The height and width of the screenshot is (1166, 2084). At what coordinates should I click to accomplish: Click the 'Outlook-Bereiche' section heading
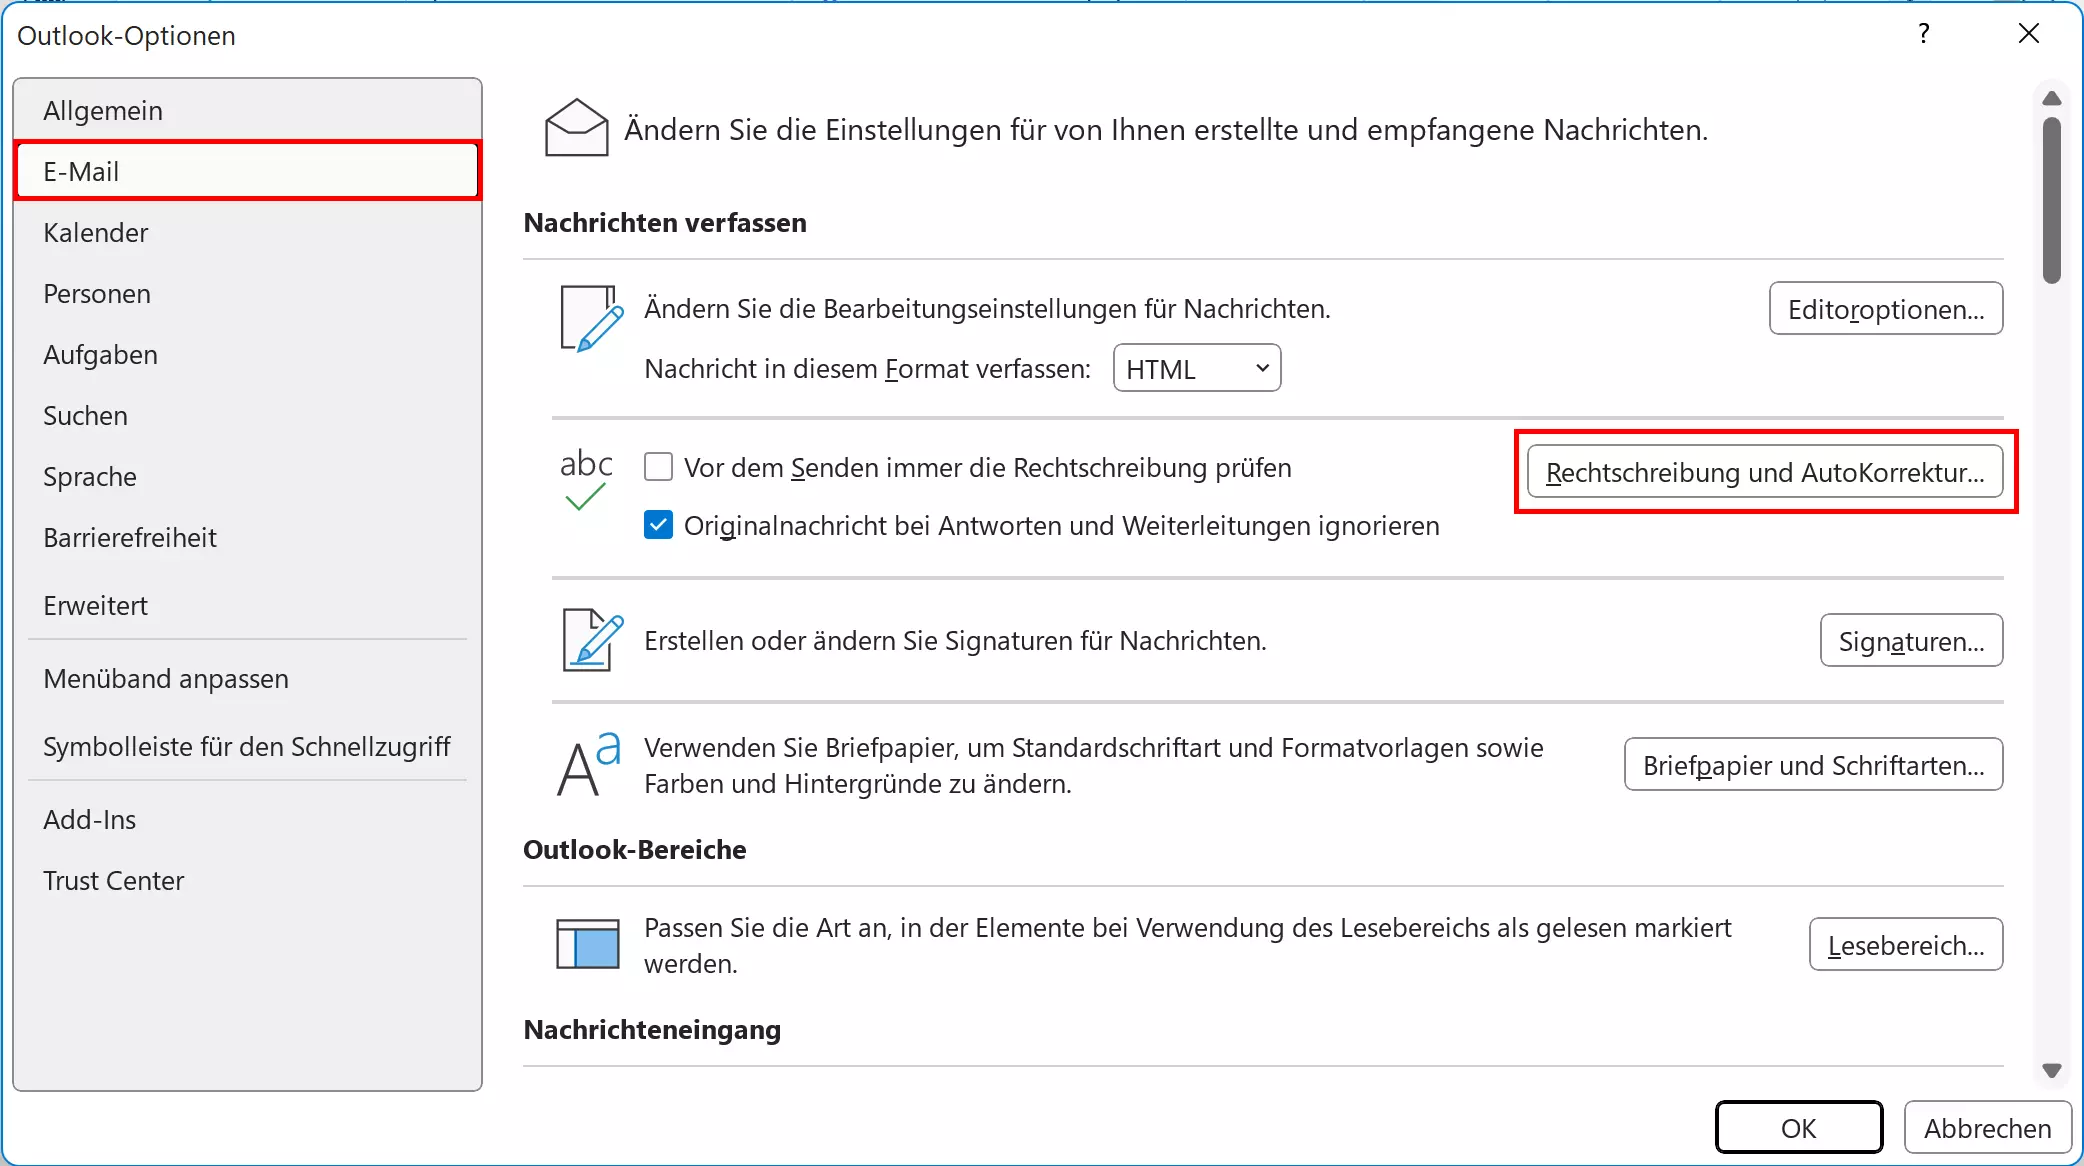tap(635, 849)
